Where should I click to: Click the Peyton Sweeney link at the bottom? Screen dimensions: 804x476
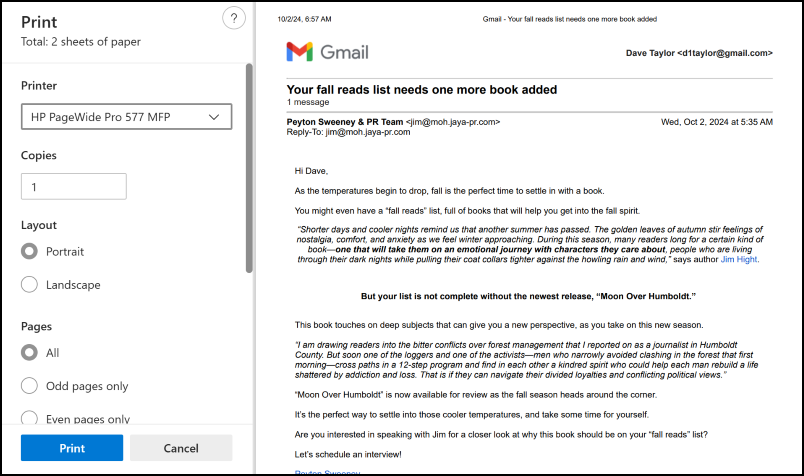point(327,472)
